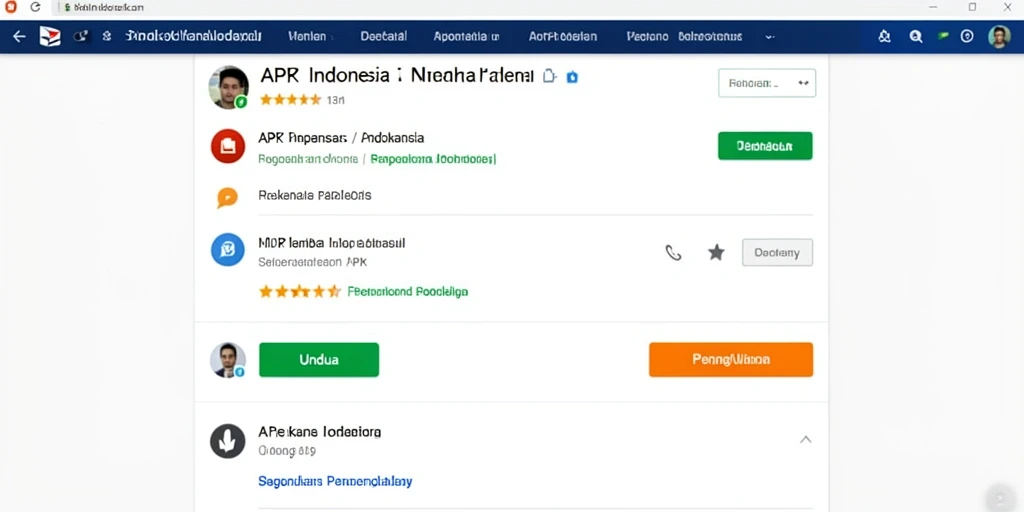Click the browser address bar

point(457,8)
